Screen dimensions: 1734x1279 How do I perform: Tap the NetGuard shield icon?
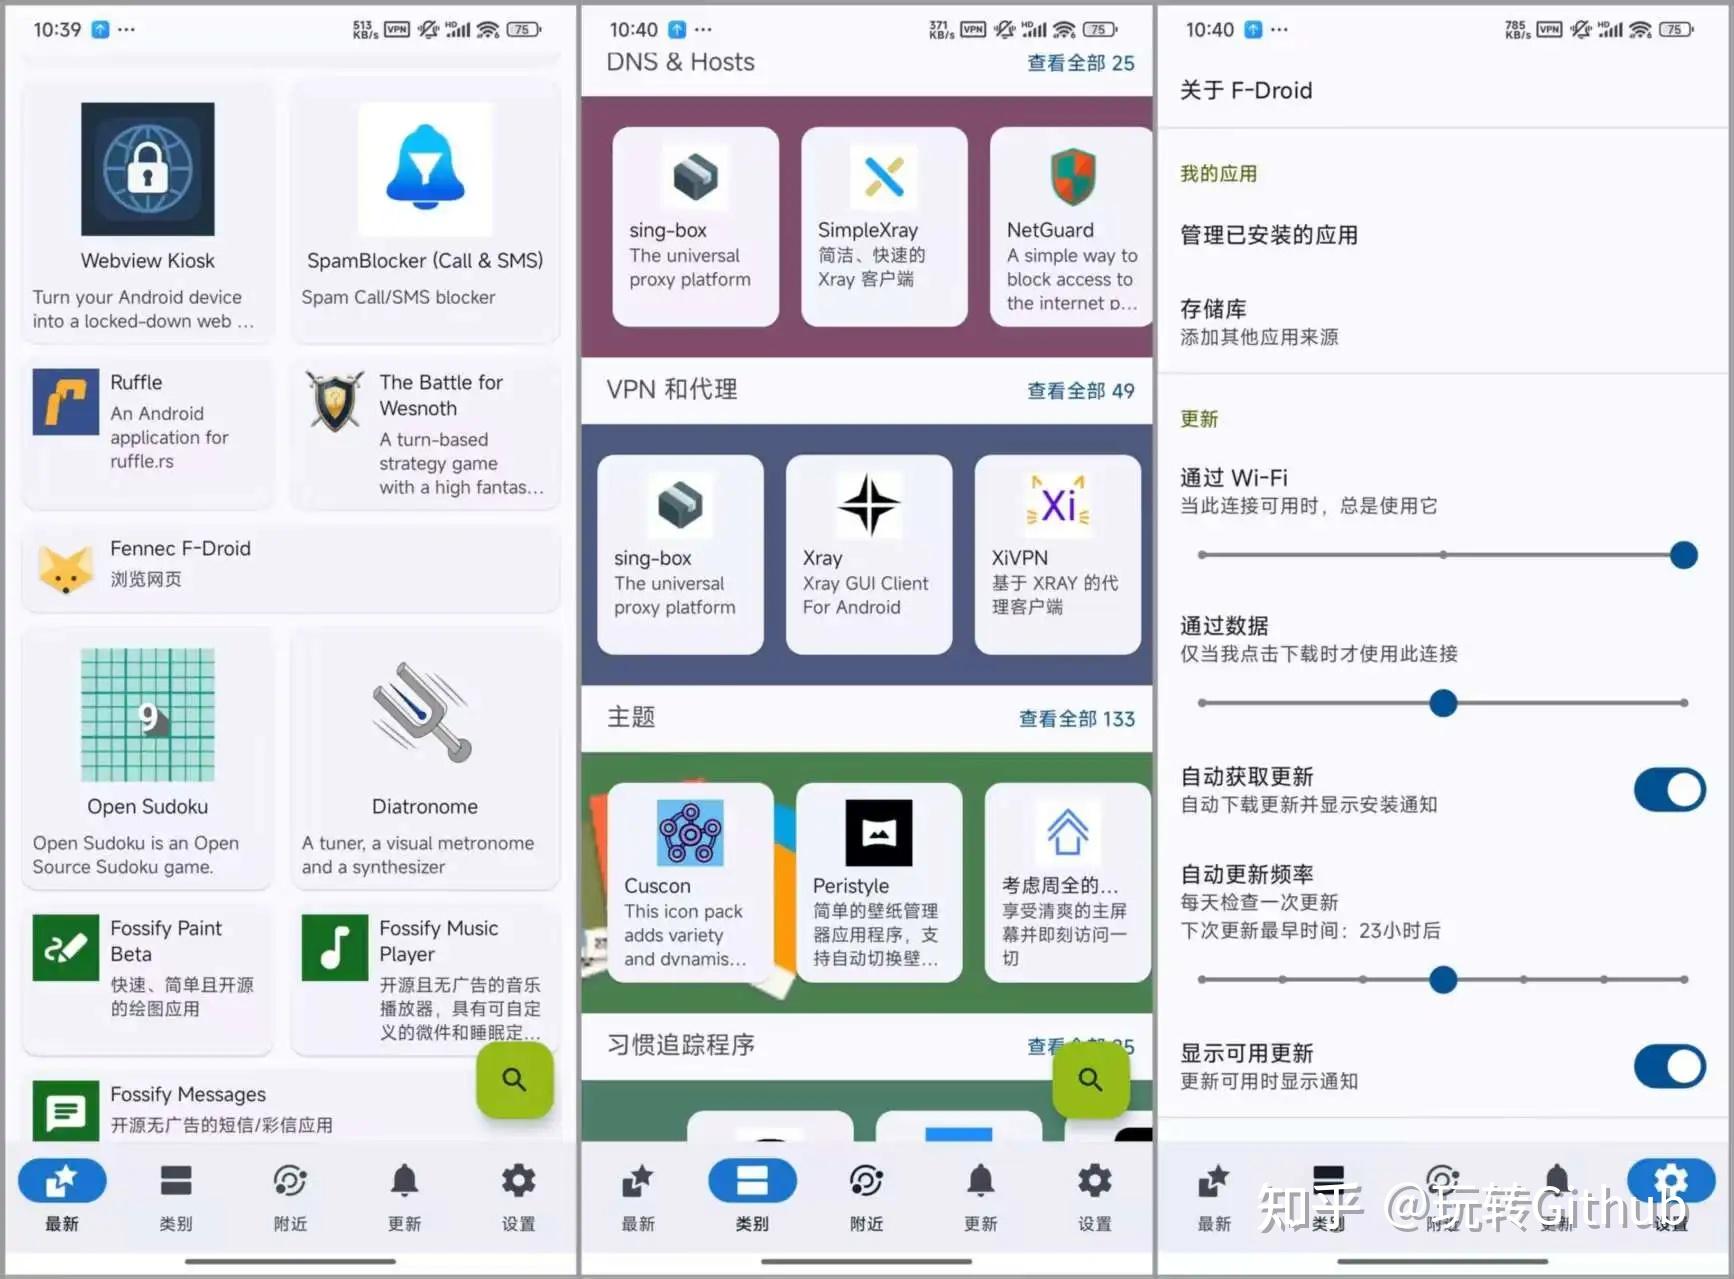point(1073,176)
